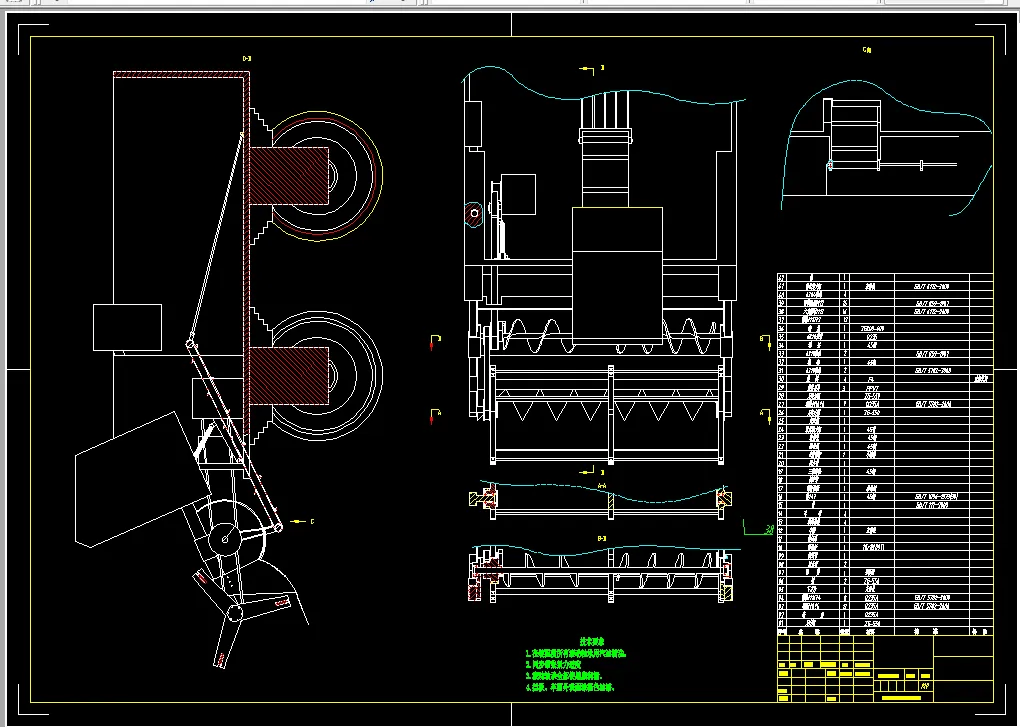Select the cyan-outlined detail view at top right

pos(886,147)
